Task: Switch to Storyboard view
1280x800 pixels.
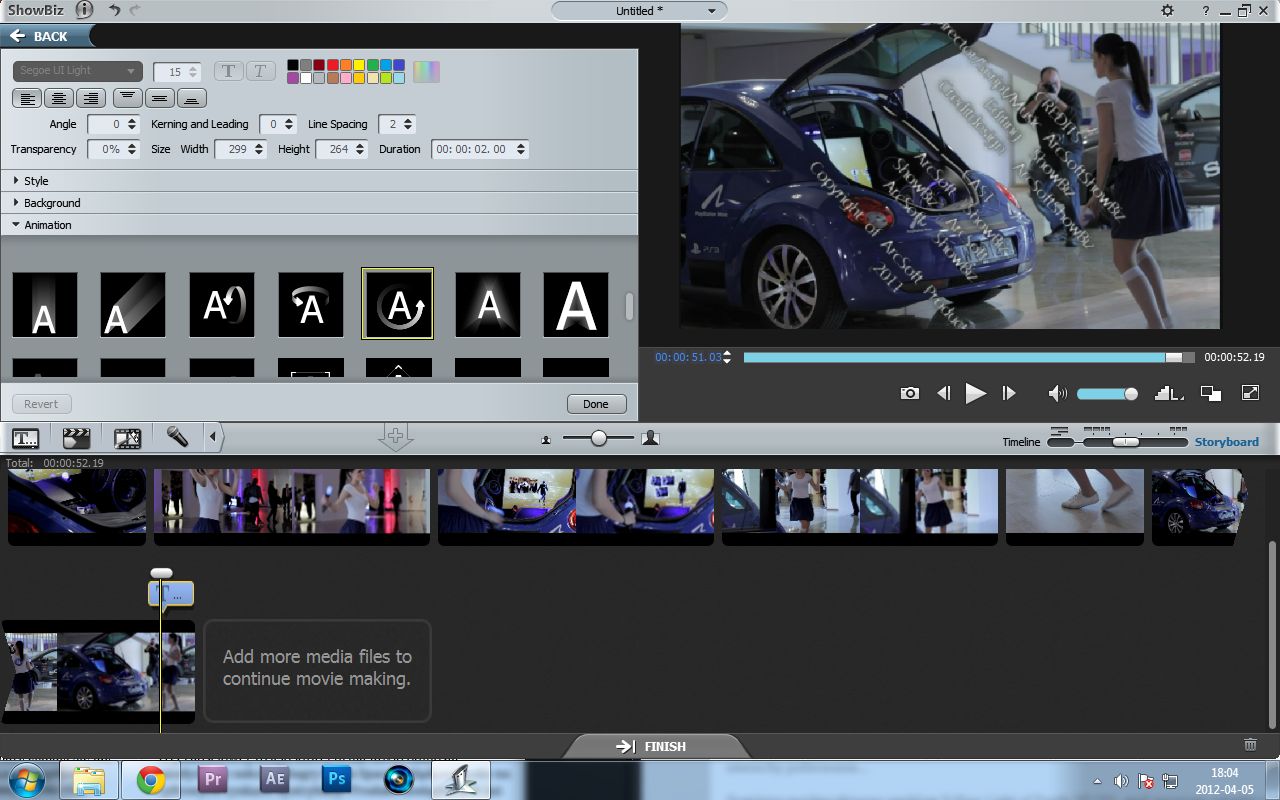Action: click(1227, 442)
